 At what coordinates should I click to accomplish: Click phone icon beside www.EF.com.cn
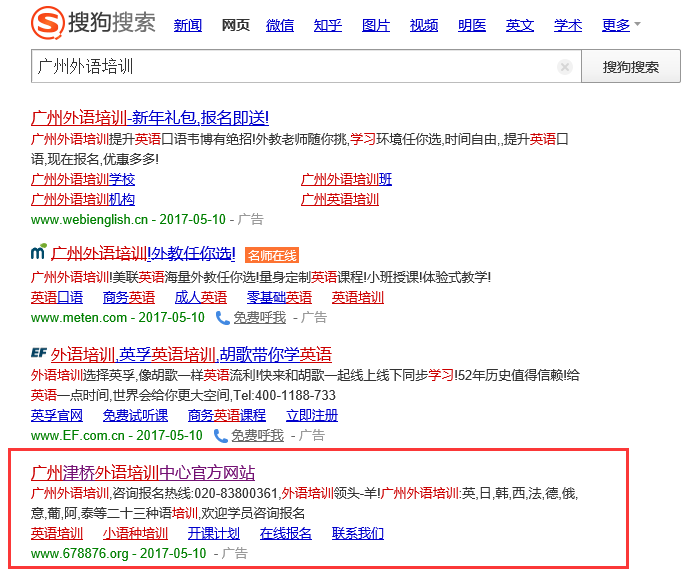[x=220, y=436]
